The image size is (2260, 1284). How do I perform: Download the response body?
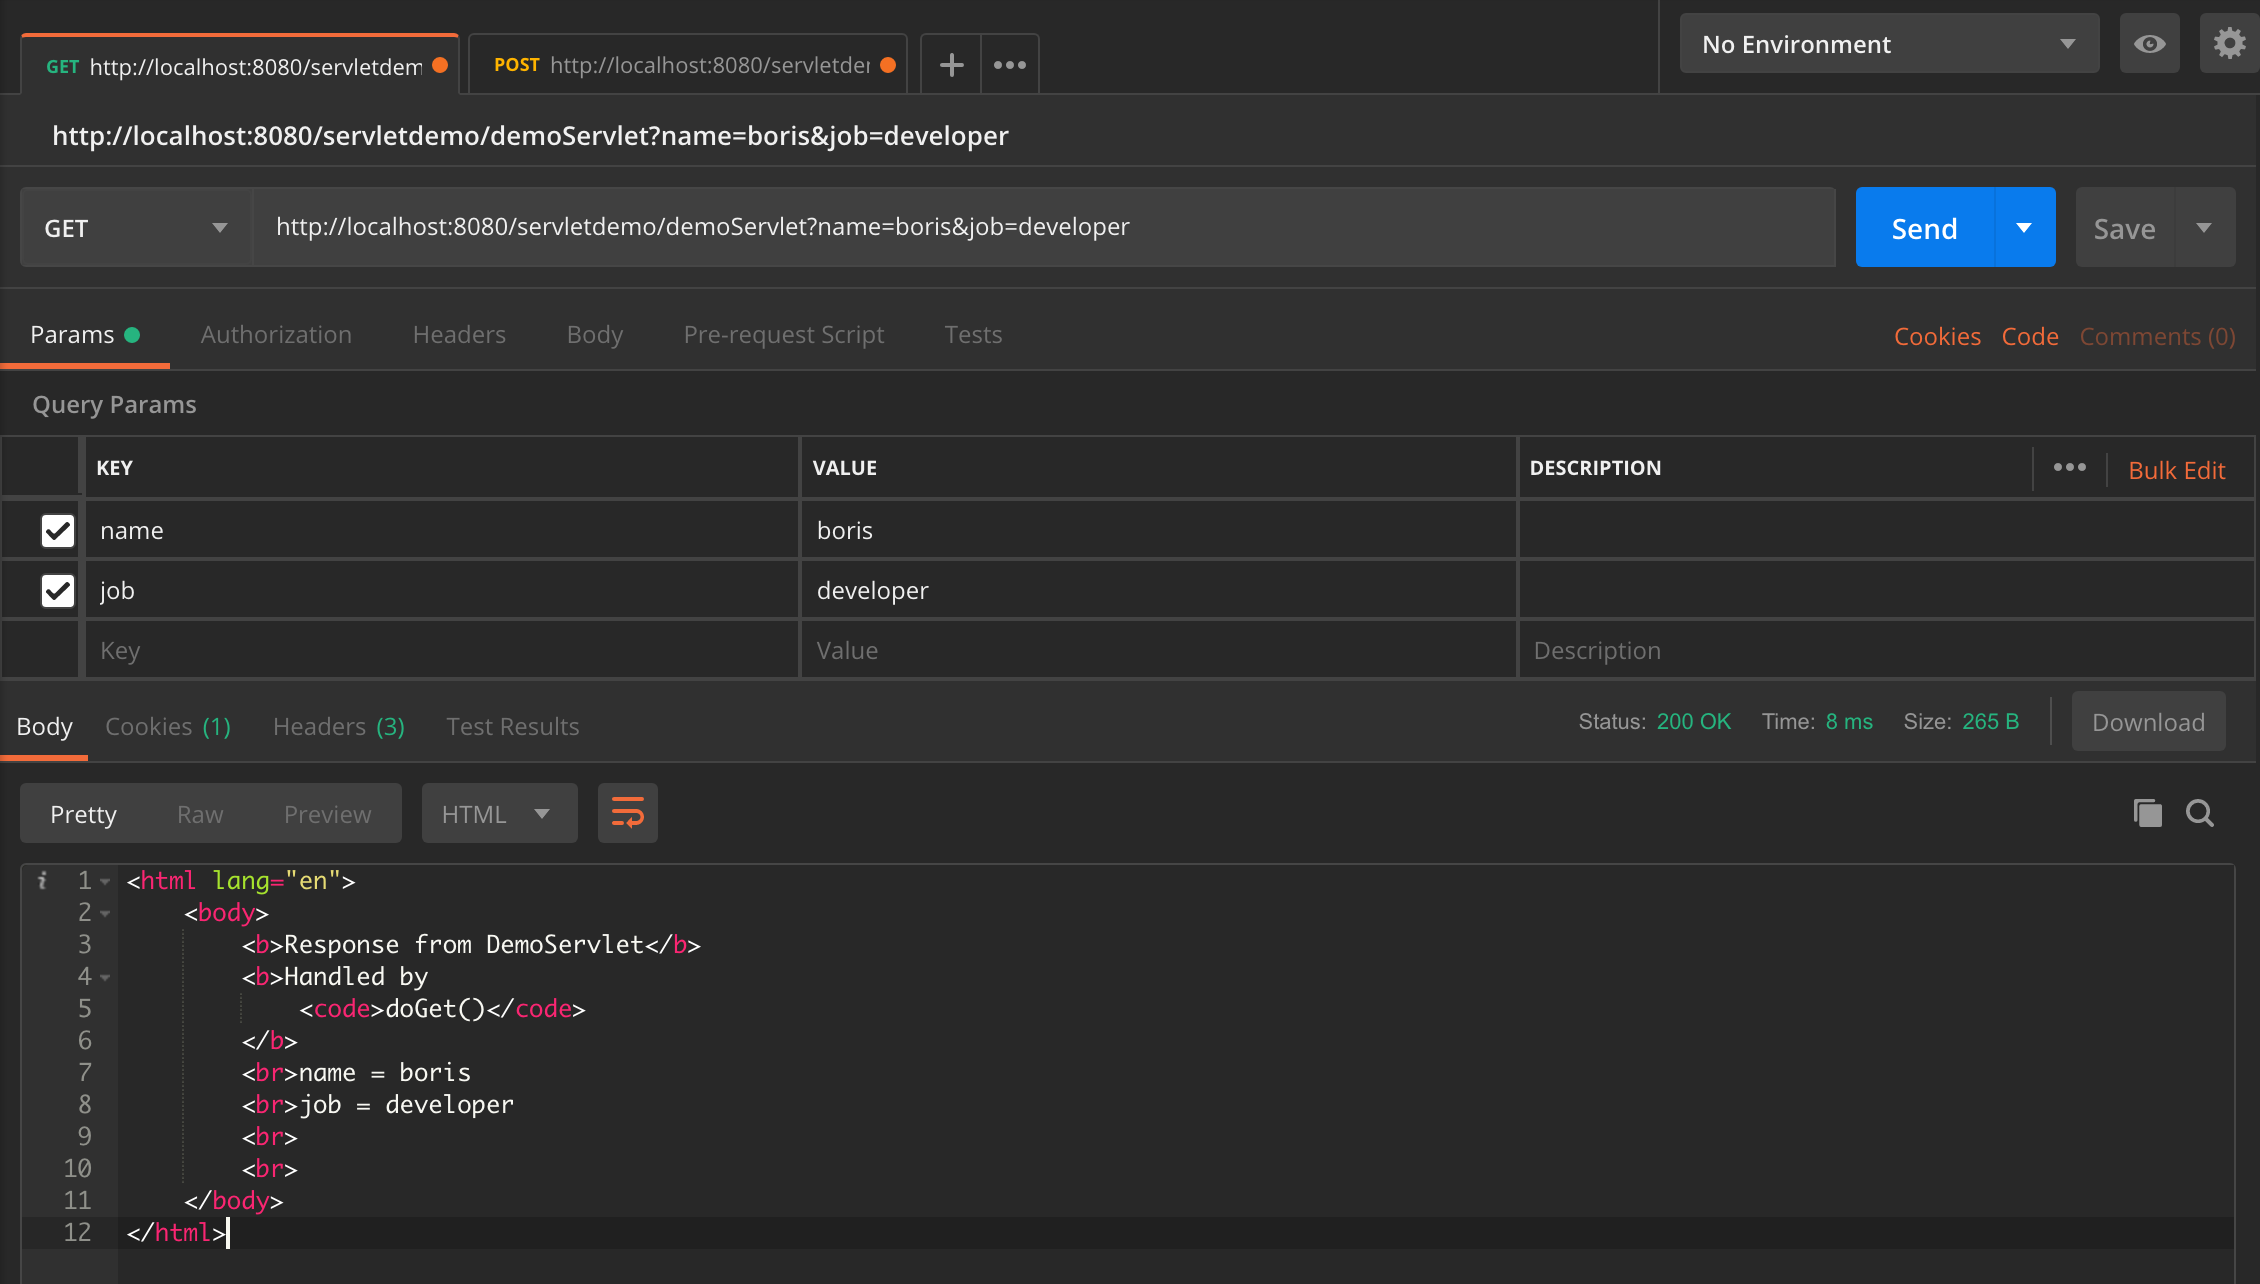point(2147,721)
